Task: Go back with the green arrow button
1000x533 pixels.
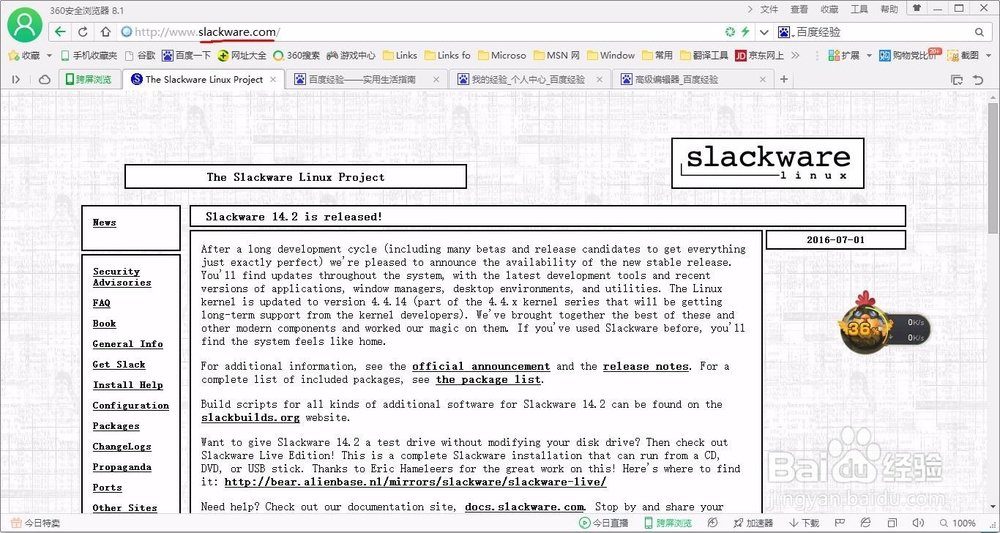Action: [x=60, y=32]
